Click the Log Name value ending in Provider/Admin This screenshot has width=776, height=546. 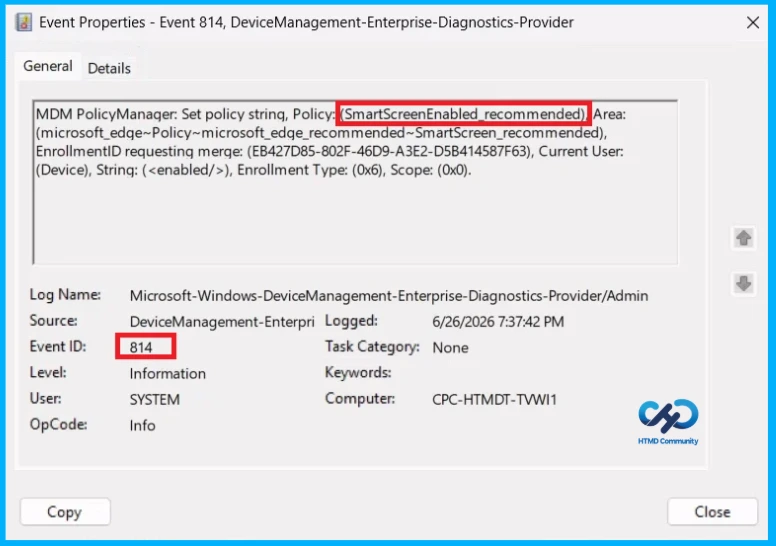pyautogui.click(x=389, y=296)
